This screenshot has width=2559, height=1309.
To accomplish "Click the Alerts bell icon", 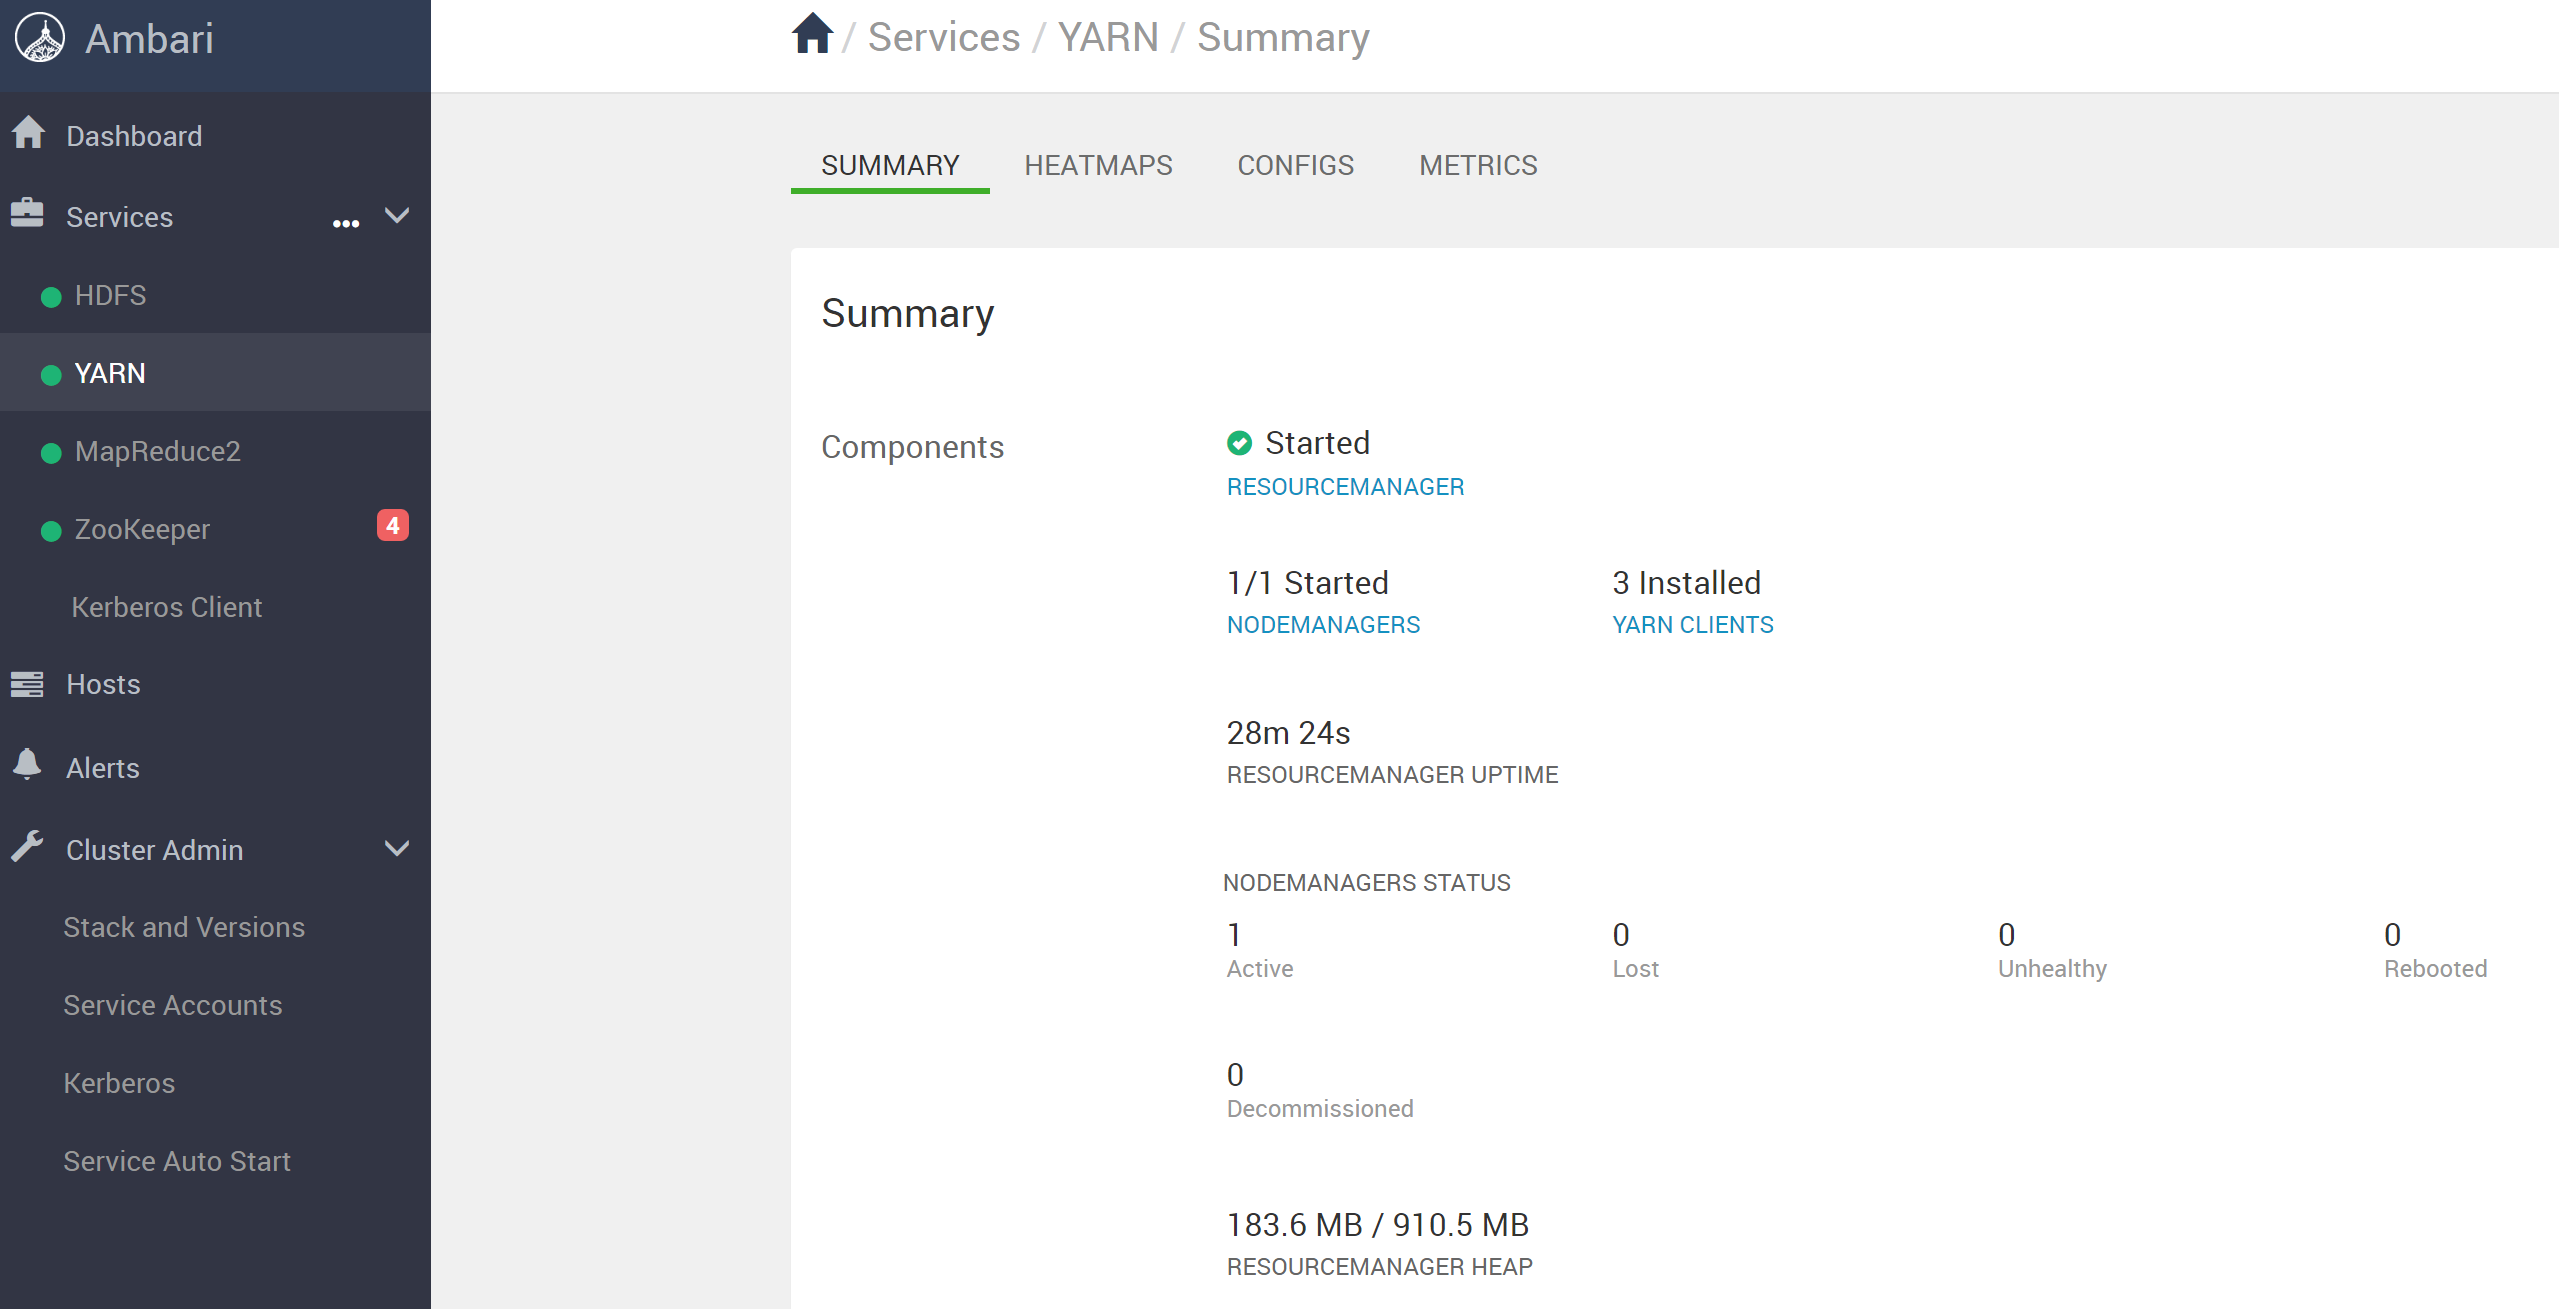I will click(27, 765).
